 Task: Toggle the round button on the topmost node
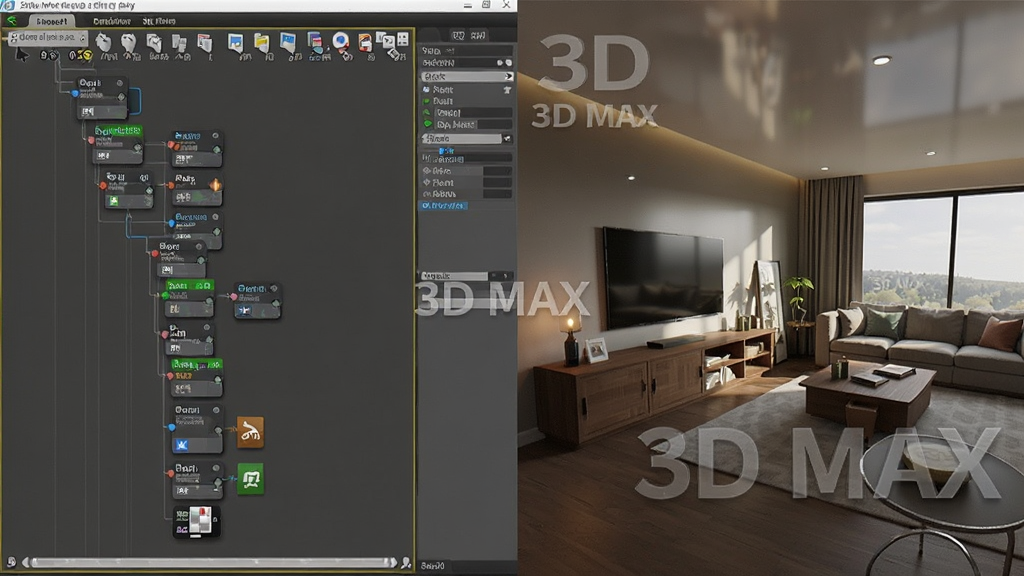pos(120,83)
